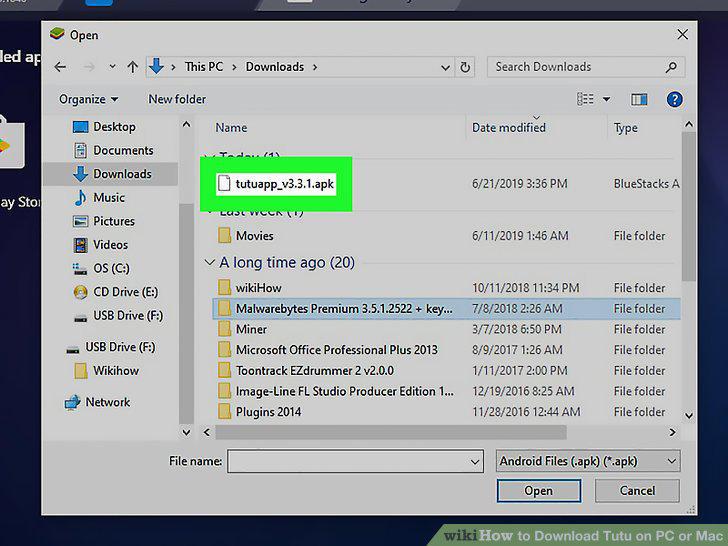Image resolution: width=728 pixels, height=546 pixels.
Task: Open Music in the sidebar
Action: click(x=111, y=198)
